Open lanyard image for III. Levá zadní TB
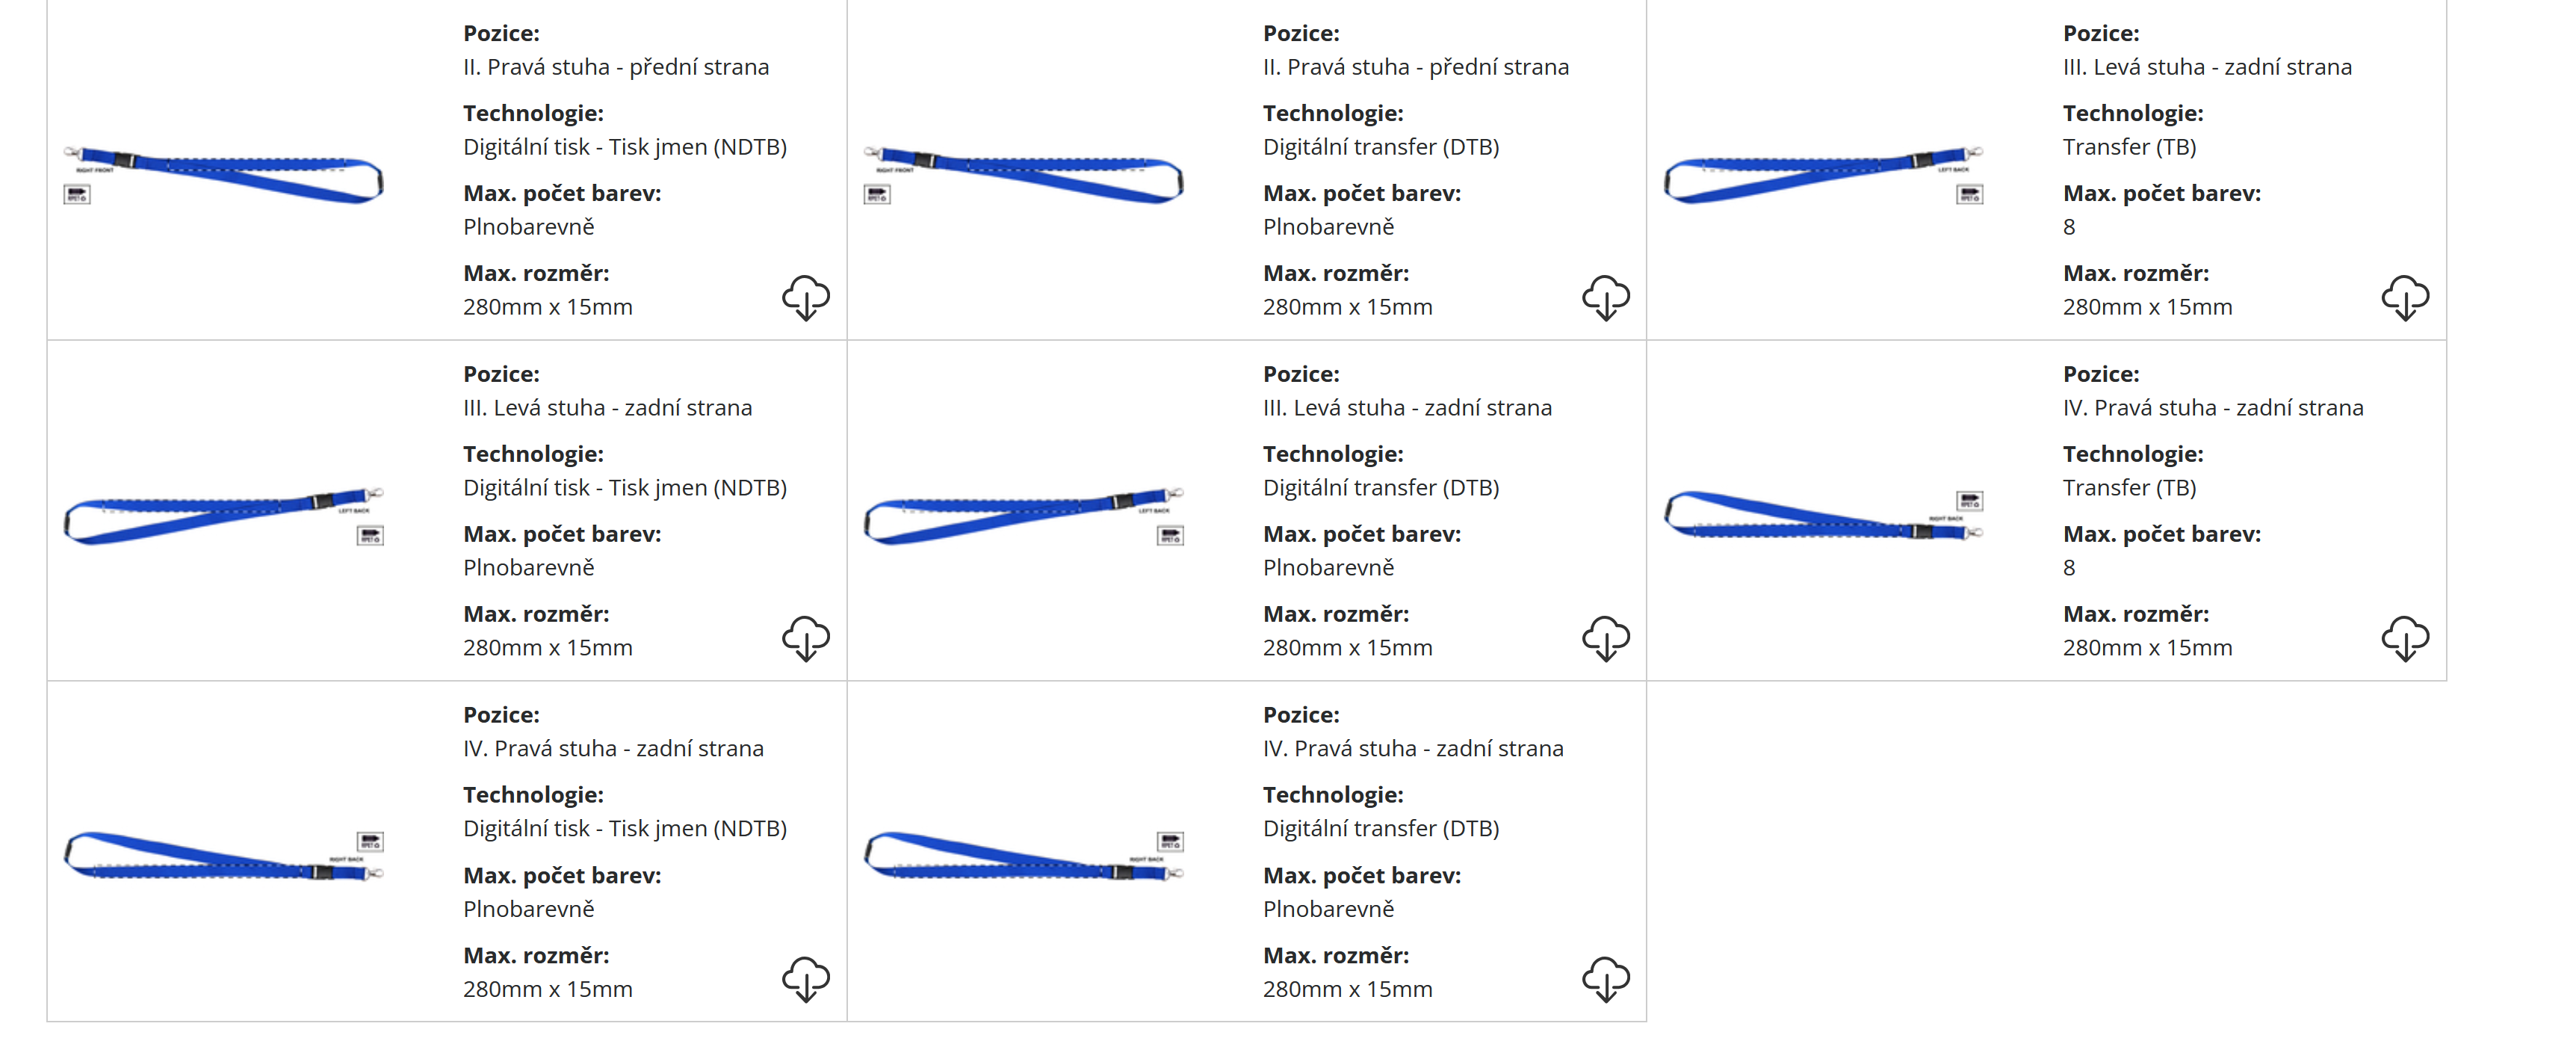Screen dimensions: 2576x1050 (1823, 175)
